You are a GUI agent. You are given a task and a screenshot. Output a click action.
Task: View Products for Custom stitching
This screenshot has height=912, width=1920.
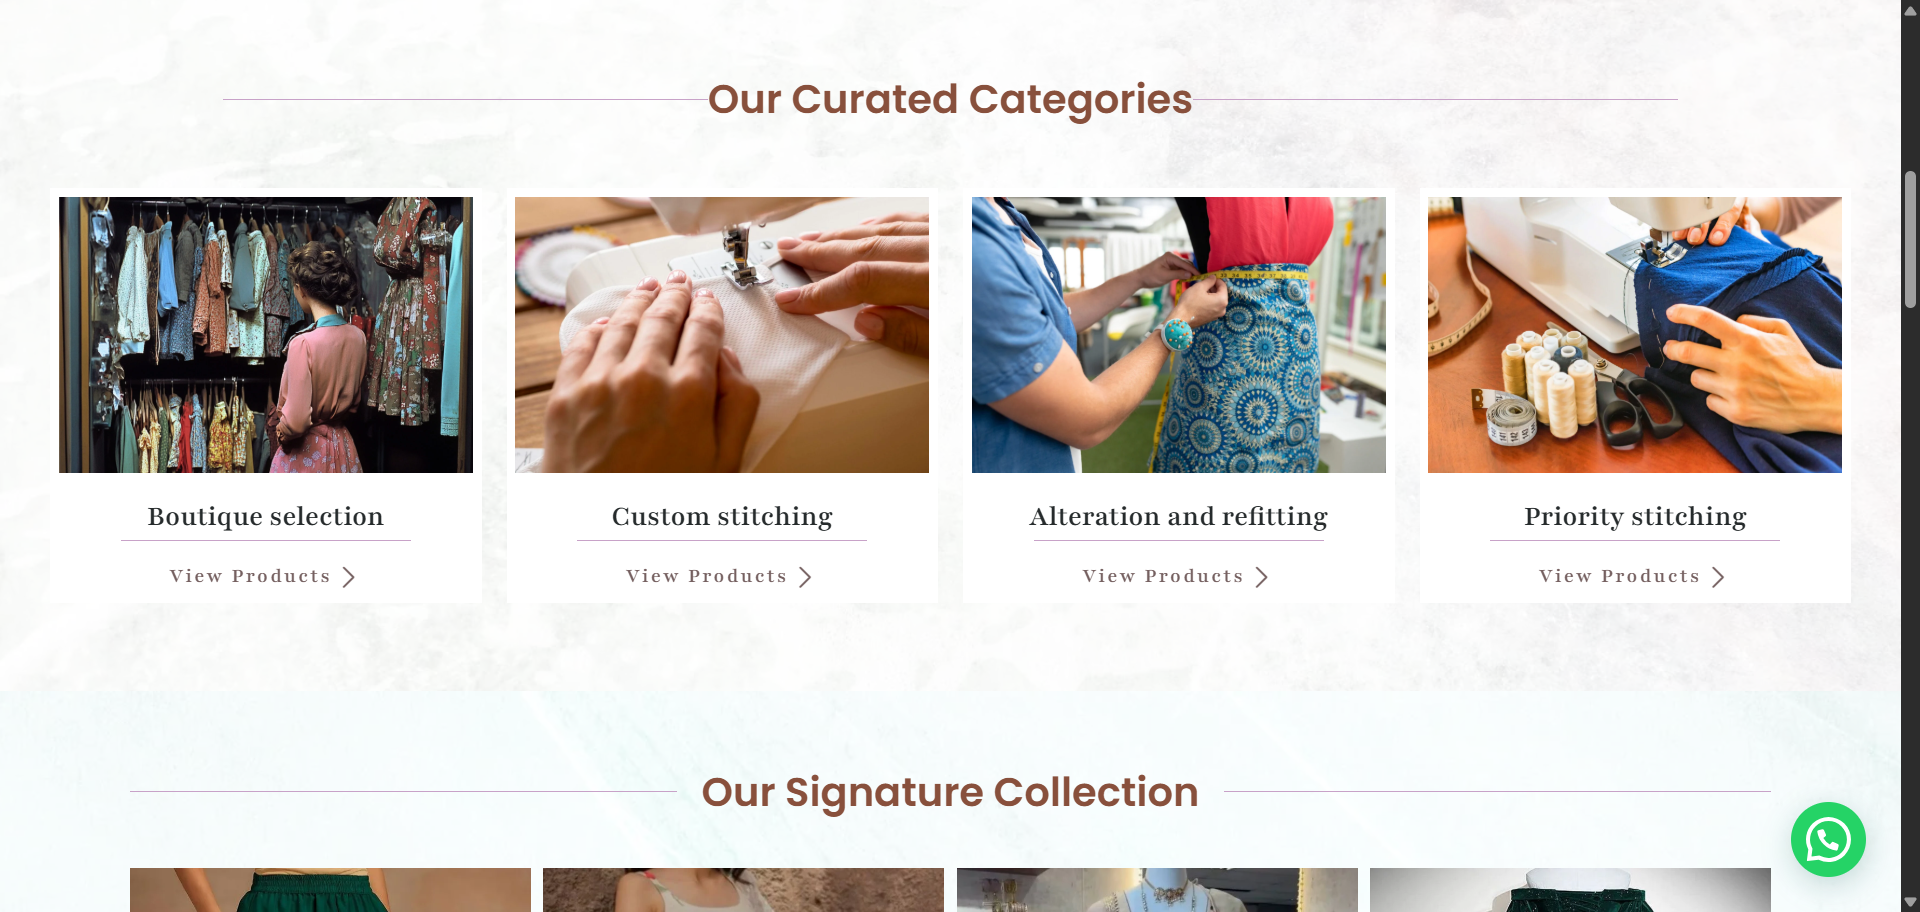point(707,577)
